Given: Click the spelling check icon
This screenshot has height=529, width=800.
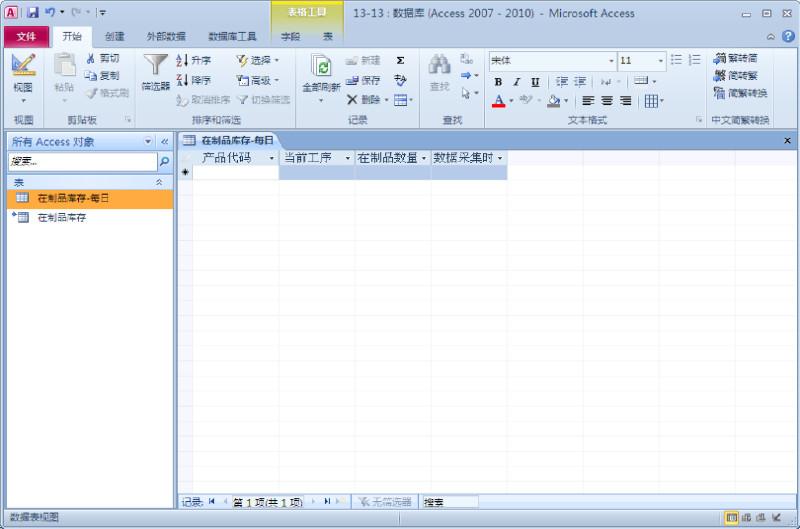Looking at the screenshot, I should pos(401,80).
